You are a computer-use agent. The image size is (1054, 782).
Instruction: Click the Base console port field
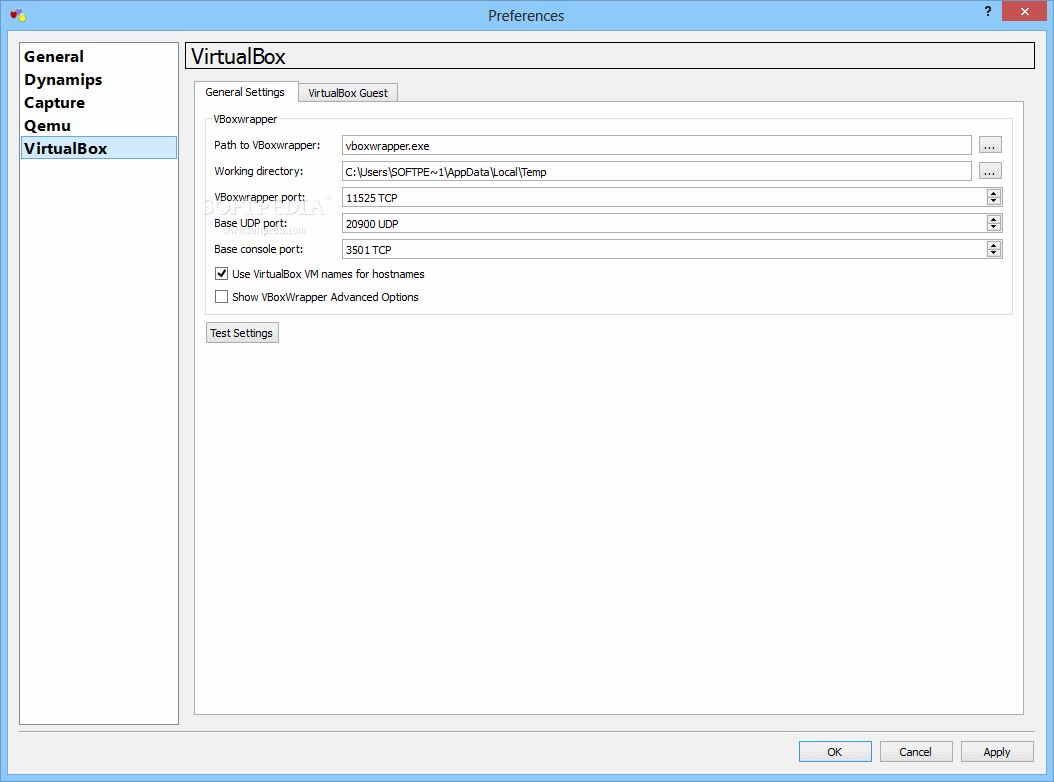pos(664,249)
